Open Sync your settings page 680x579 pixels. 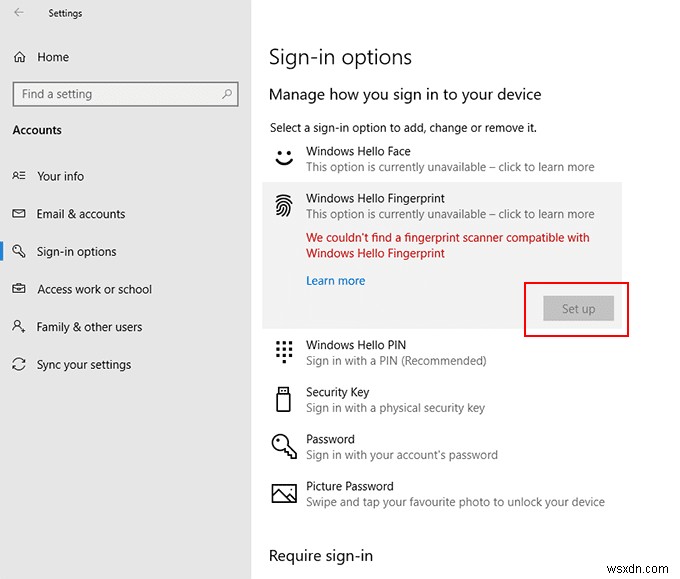point(84,365)
